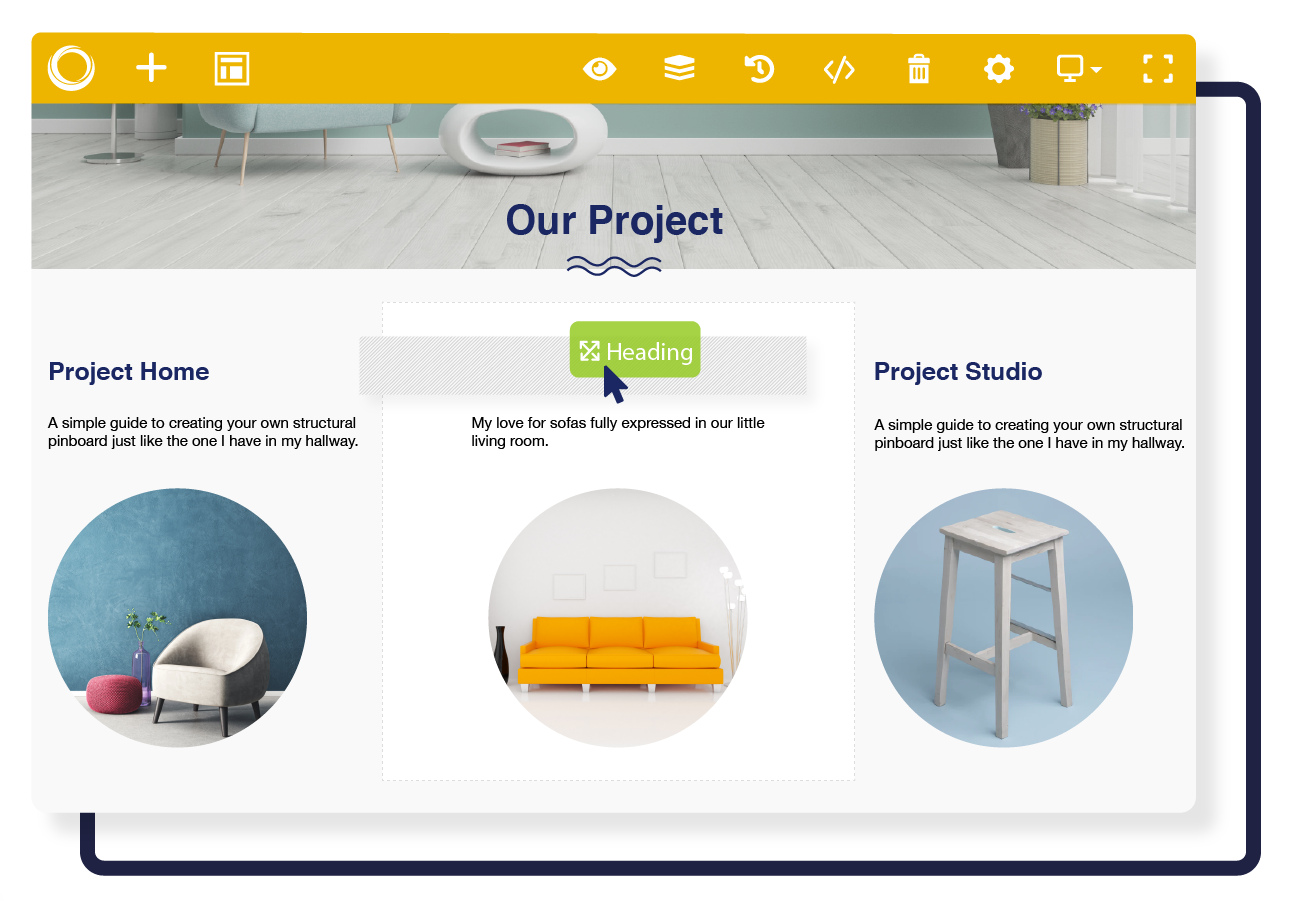The width and height of the screenshot is (1301, 901).
Task: Expand the desktop device view dropdown
Action: [x=1079, y=69]
